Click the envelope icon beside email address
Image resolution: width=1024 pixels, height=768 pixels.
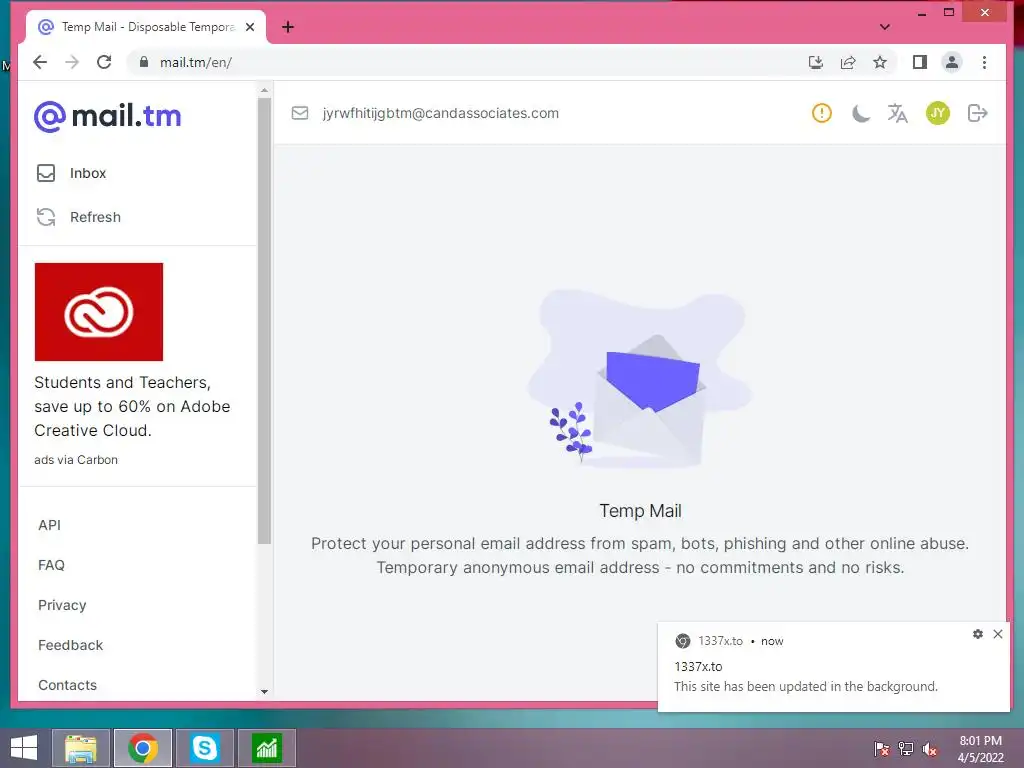pos(300,113)
